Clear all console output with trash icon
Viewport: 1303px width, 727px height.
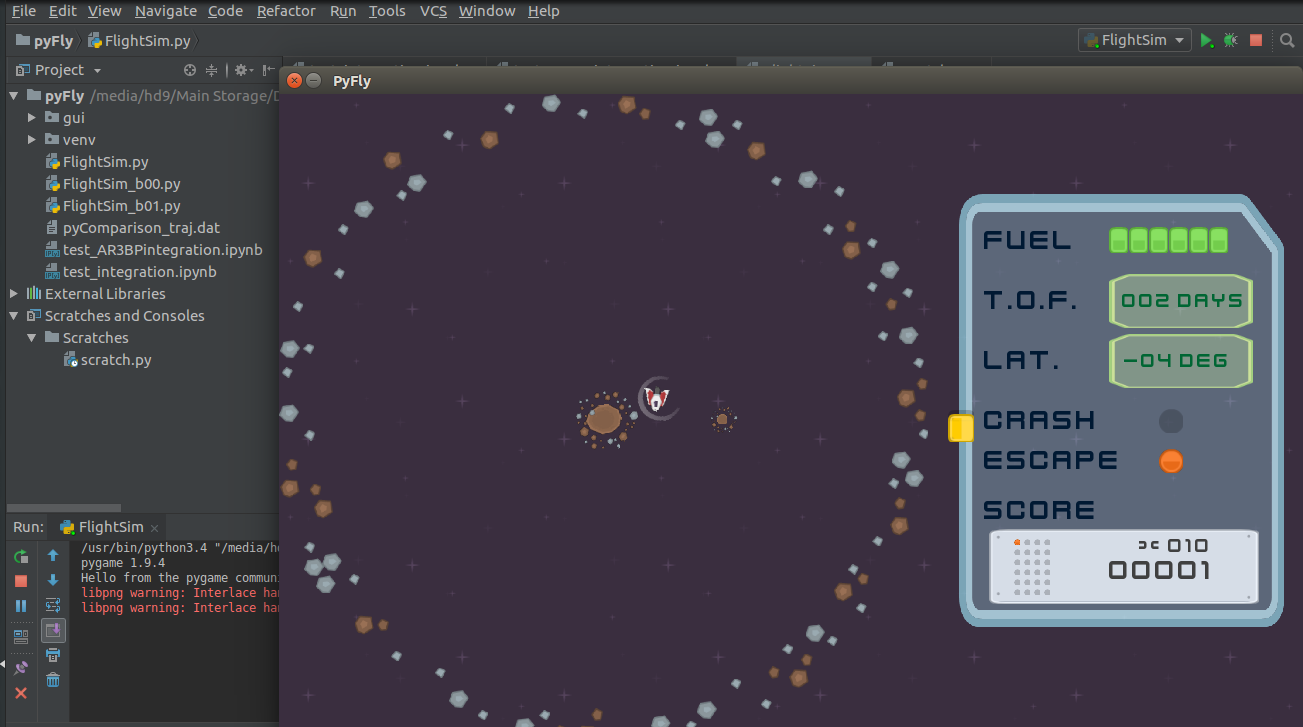click(53, 680)
